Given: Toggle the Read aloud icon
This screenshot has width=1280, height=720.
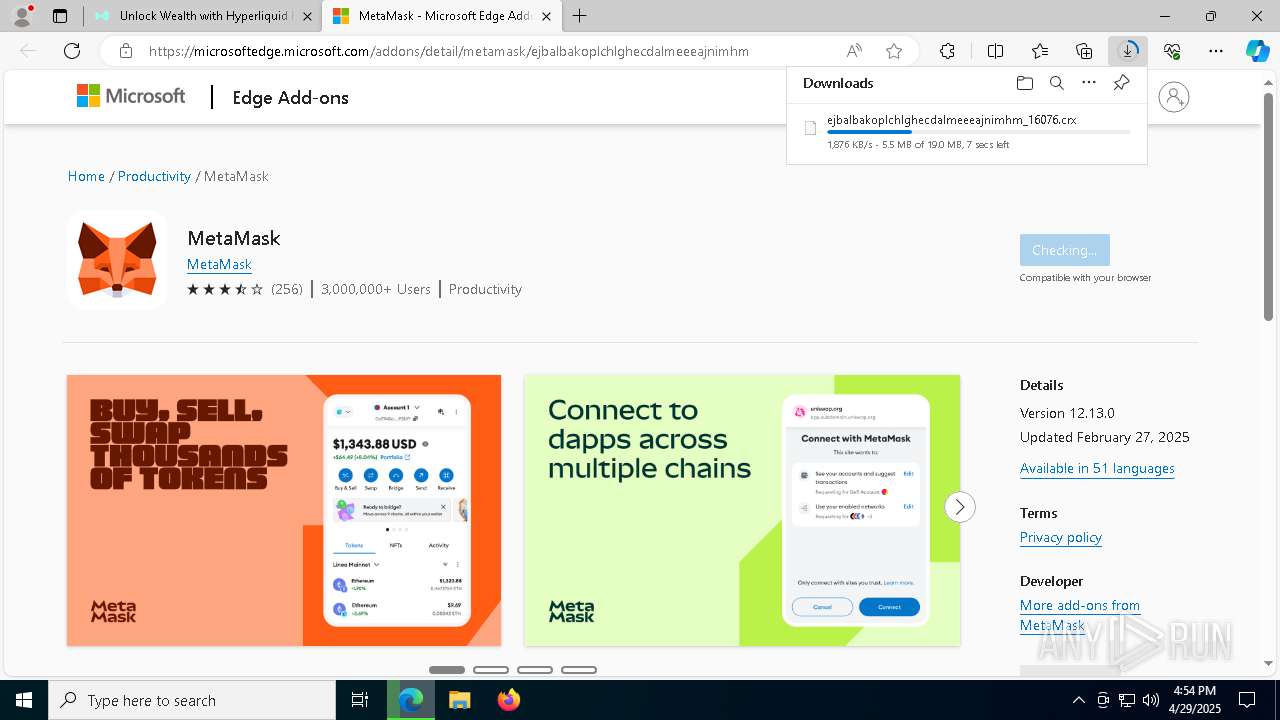Looking at the screenshot, I should 854,51.
